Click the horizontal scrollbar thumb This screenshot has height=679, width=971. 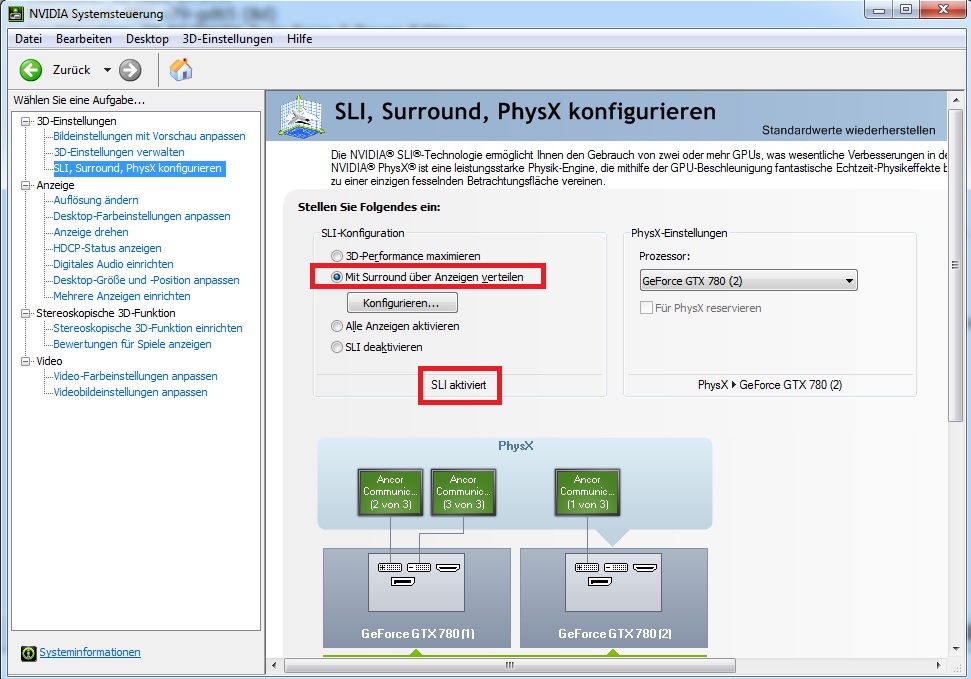pyautogui.click(x=510, y=666)
